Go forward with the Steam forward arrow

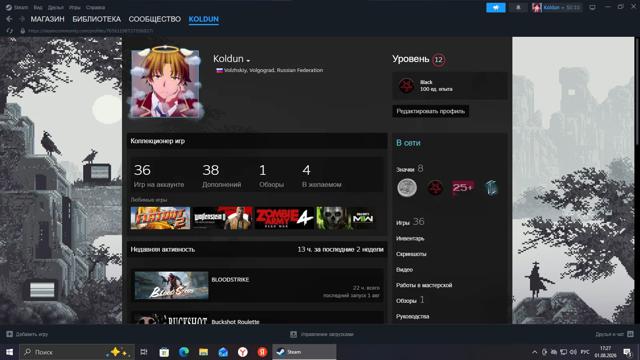point(22,19)
